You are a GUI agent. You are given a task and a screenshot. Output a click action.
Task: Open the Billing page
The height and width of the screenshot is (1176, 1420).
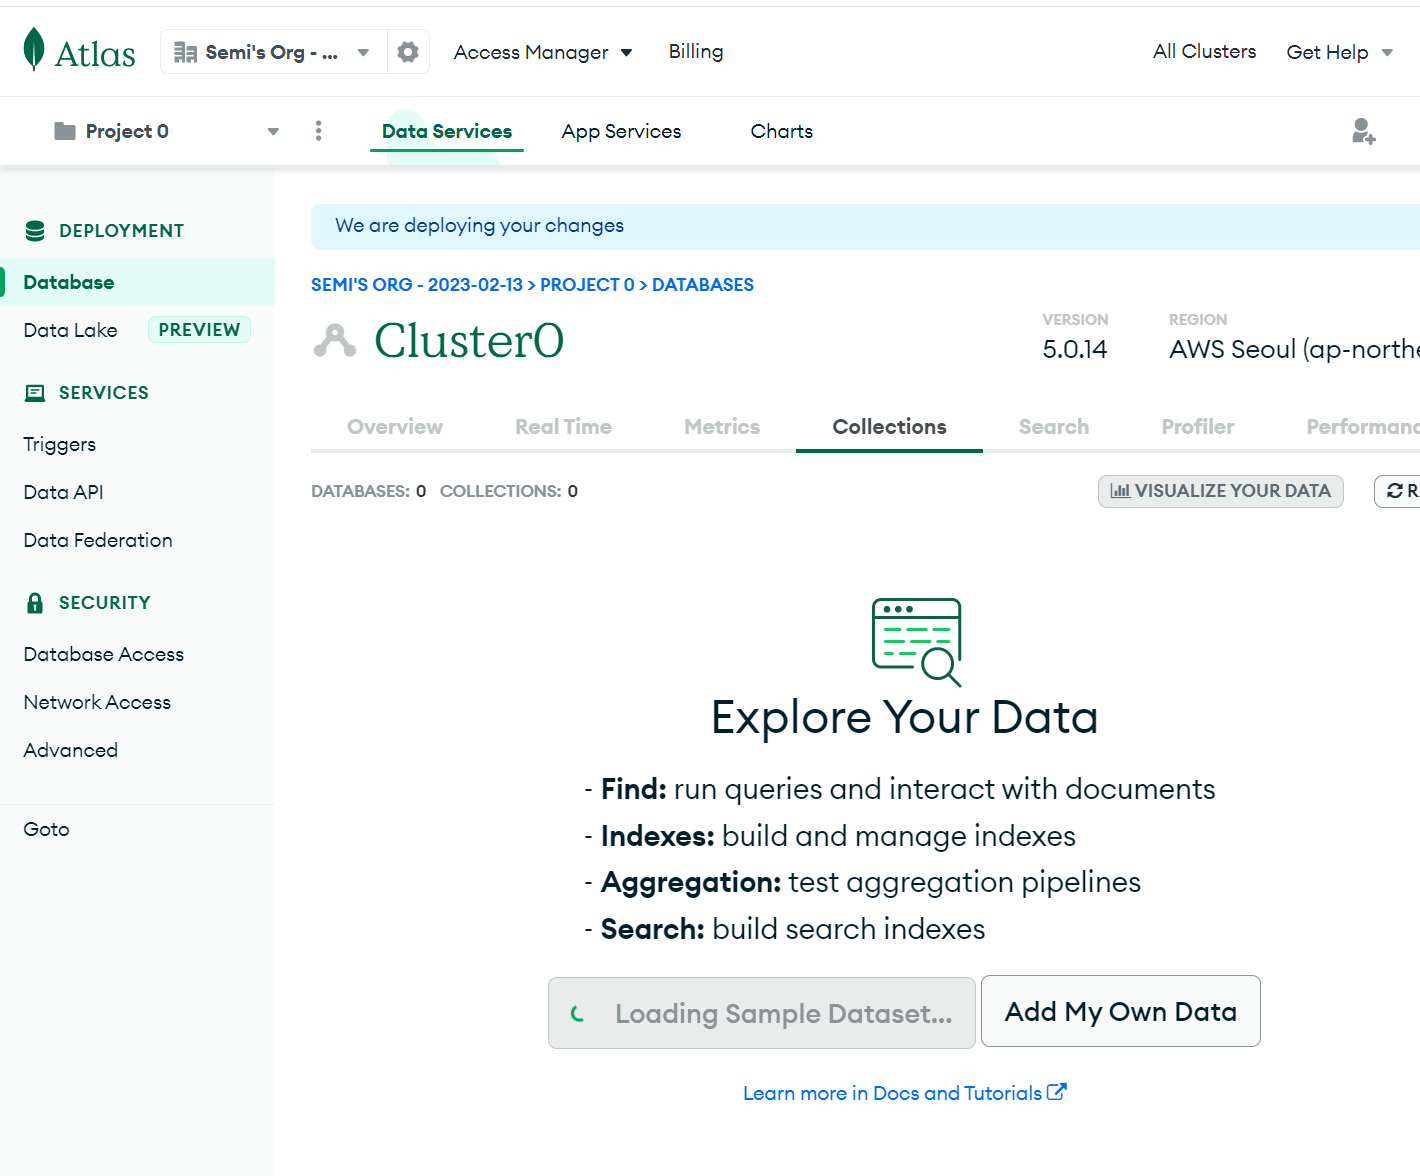[696, 51]
